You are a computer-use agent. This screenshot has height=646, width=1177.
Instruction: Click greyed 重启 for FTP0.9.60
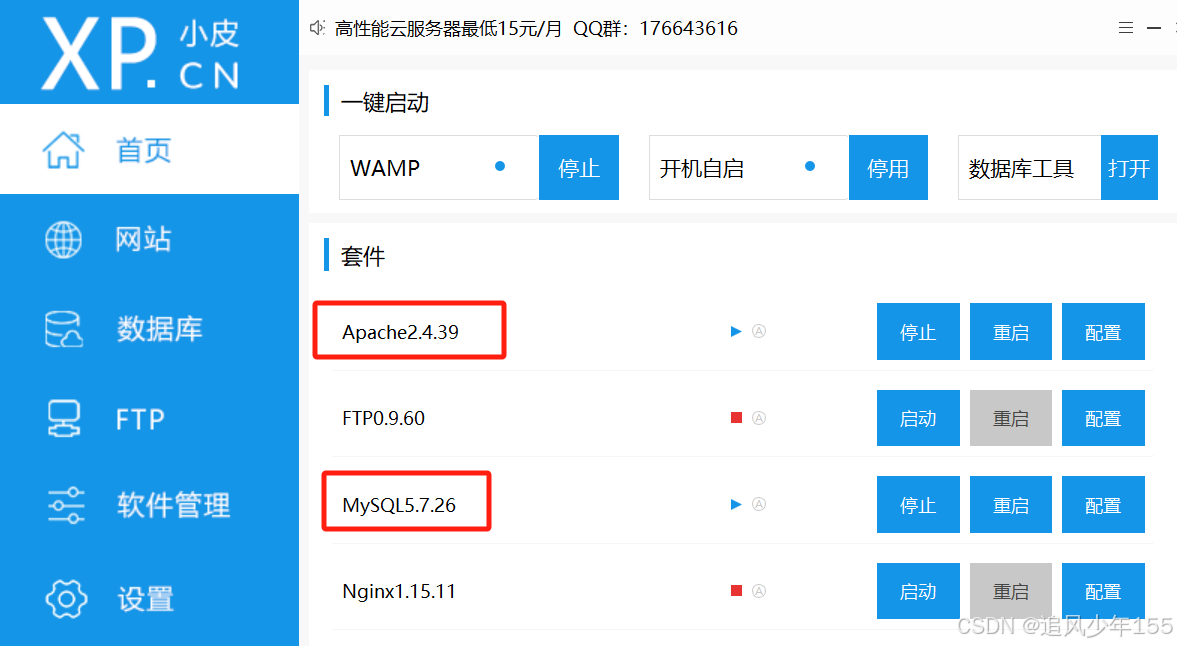[x=1010, y=418]
